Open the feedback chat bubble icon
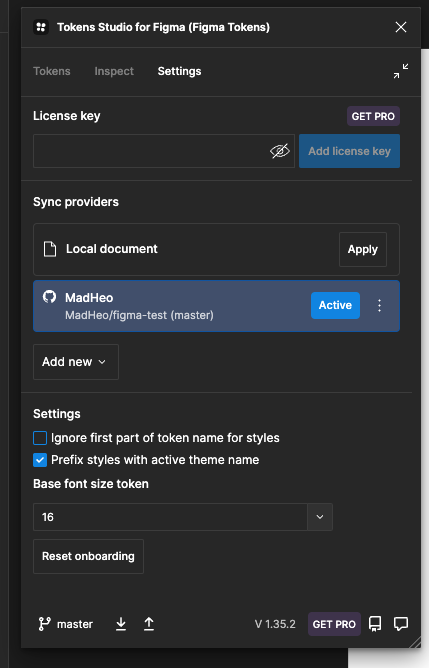 pos(401,624)
